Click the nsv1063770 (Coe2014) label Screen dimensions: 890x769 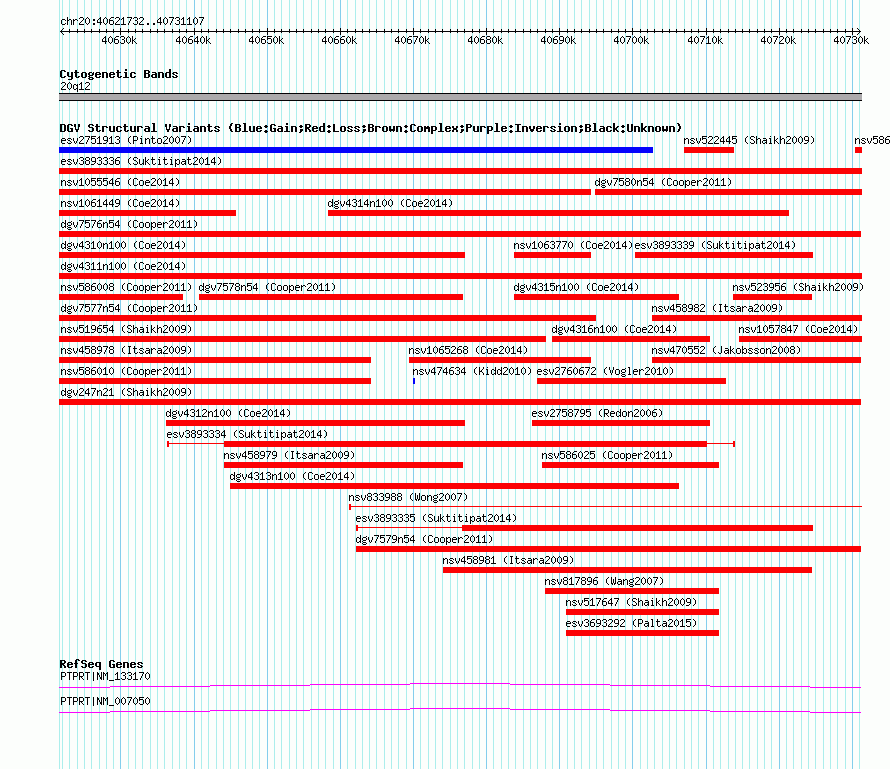pos(573,245)
